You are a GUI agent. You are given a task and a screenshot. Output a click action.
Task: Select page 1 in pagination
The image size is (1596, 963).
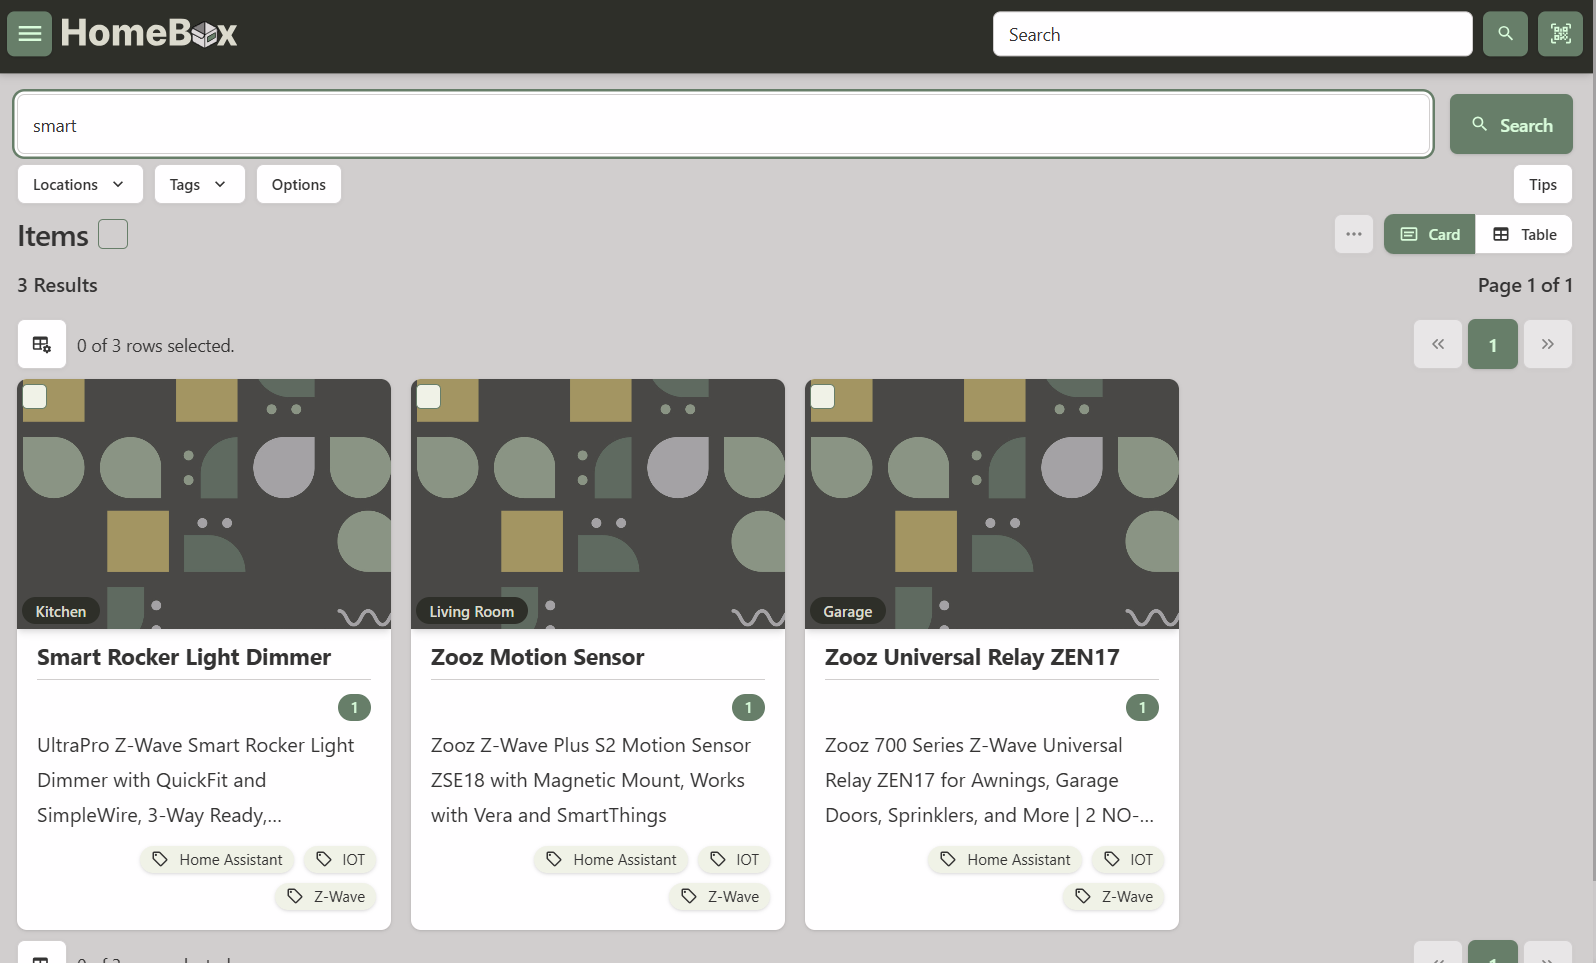coord(1493,344)
